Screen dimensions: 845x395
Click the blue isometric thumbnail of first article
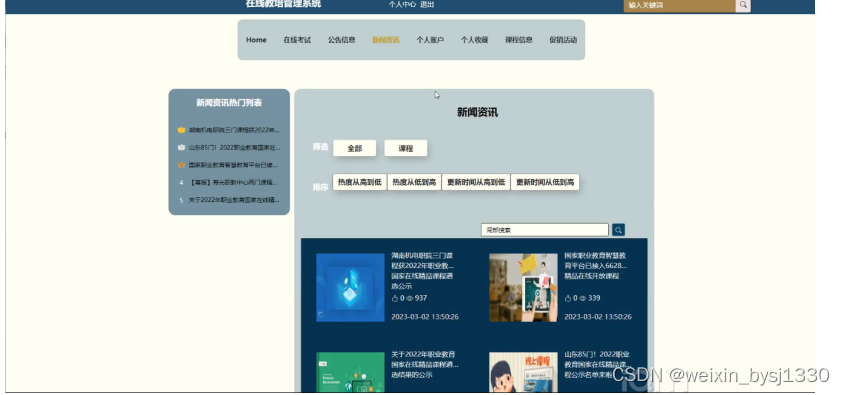350,288
